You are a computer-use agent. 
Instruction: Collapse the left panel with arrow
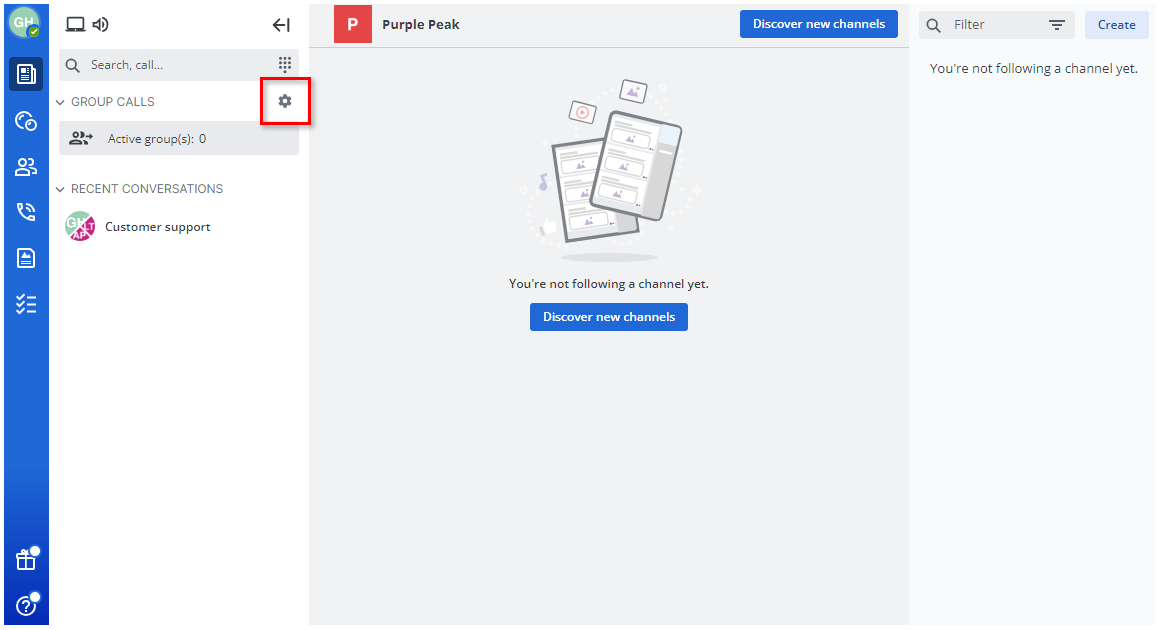(281, 25)
